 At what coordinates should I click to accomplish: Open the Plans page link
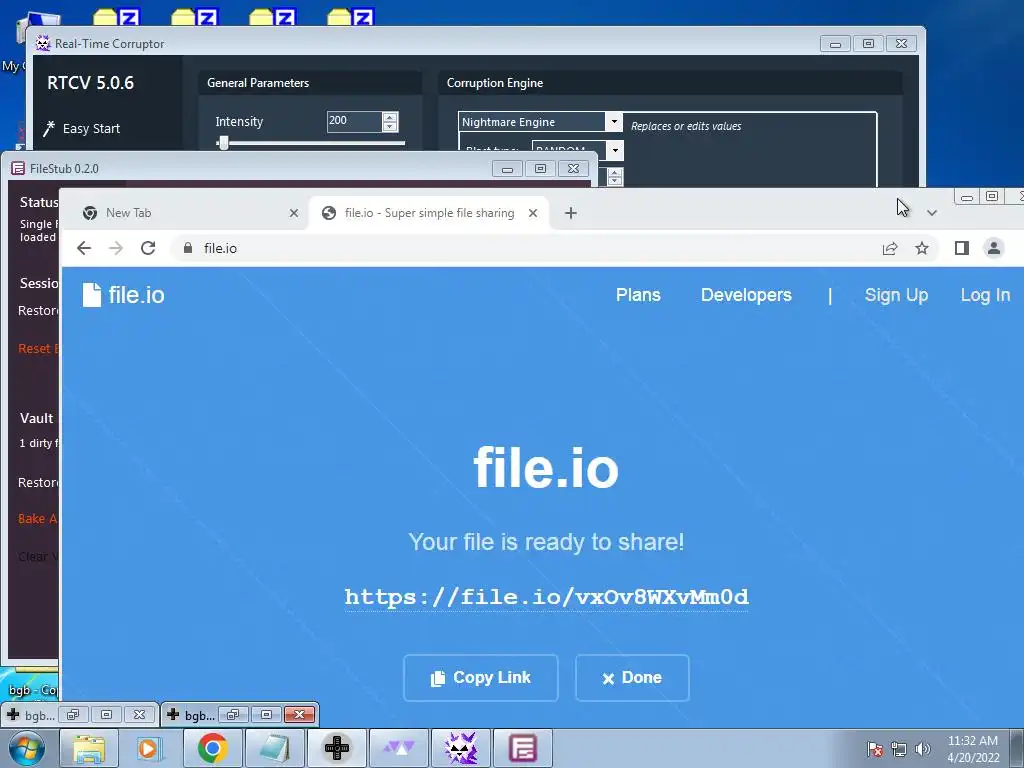click(638, 295)
